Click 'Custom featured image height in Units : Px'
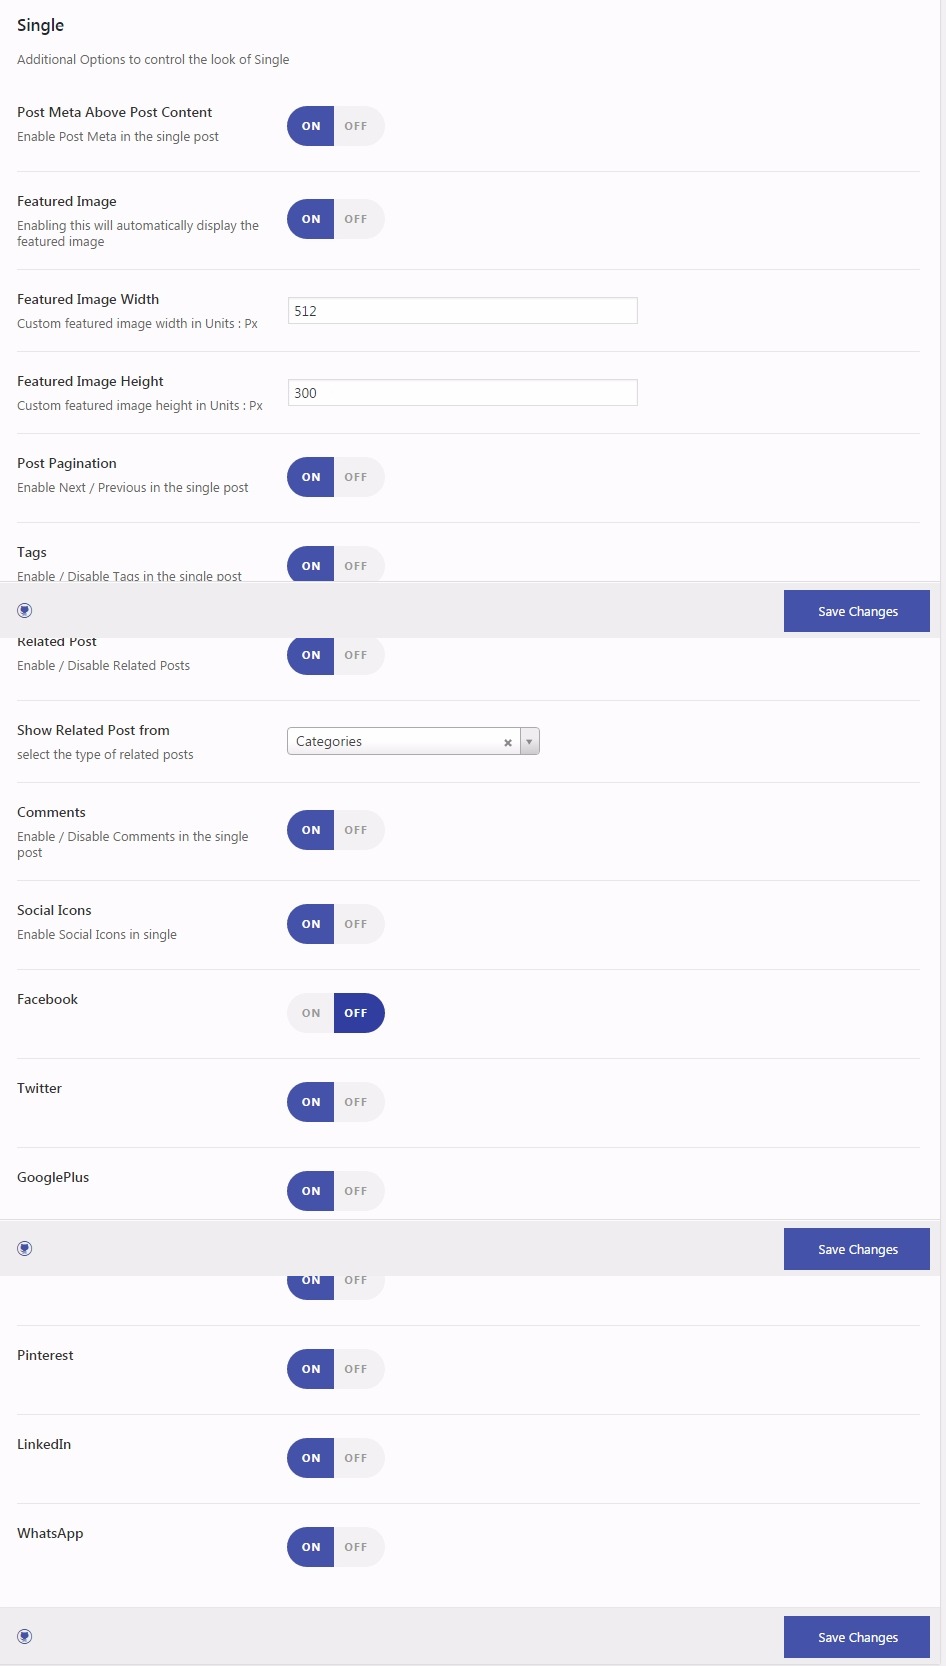Screen dimensions: 946x1666 coord(140,405)
